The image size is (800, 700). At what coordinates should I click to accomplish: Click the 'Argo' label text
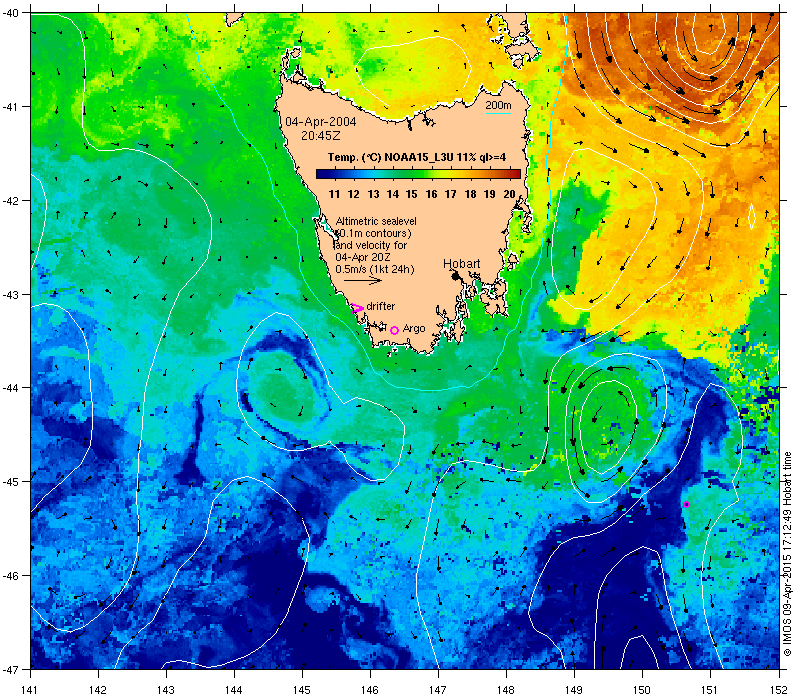coord(414,329)
